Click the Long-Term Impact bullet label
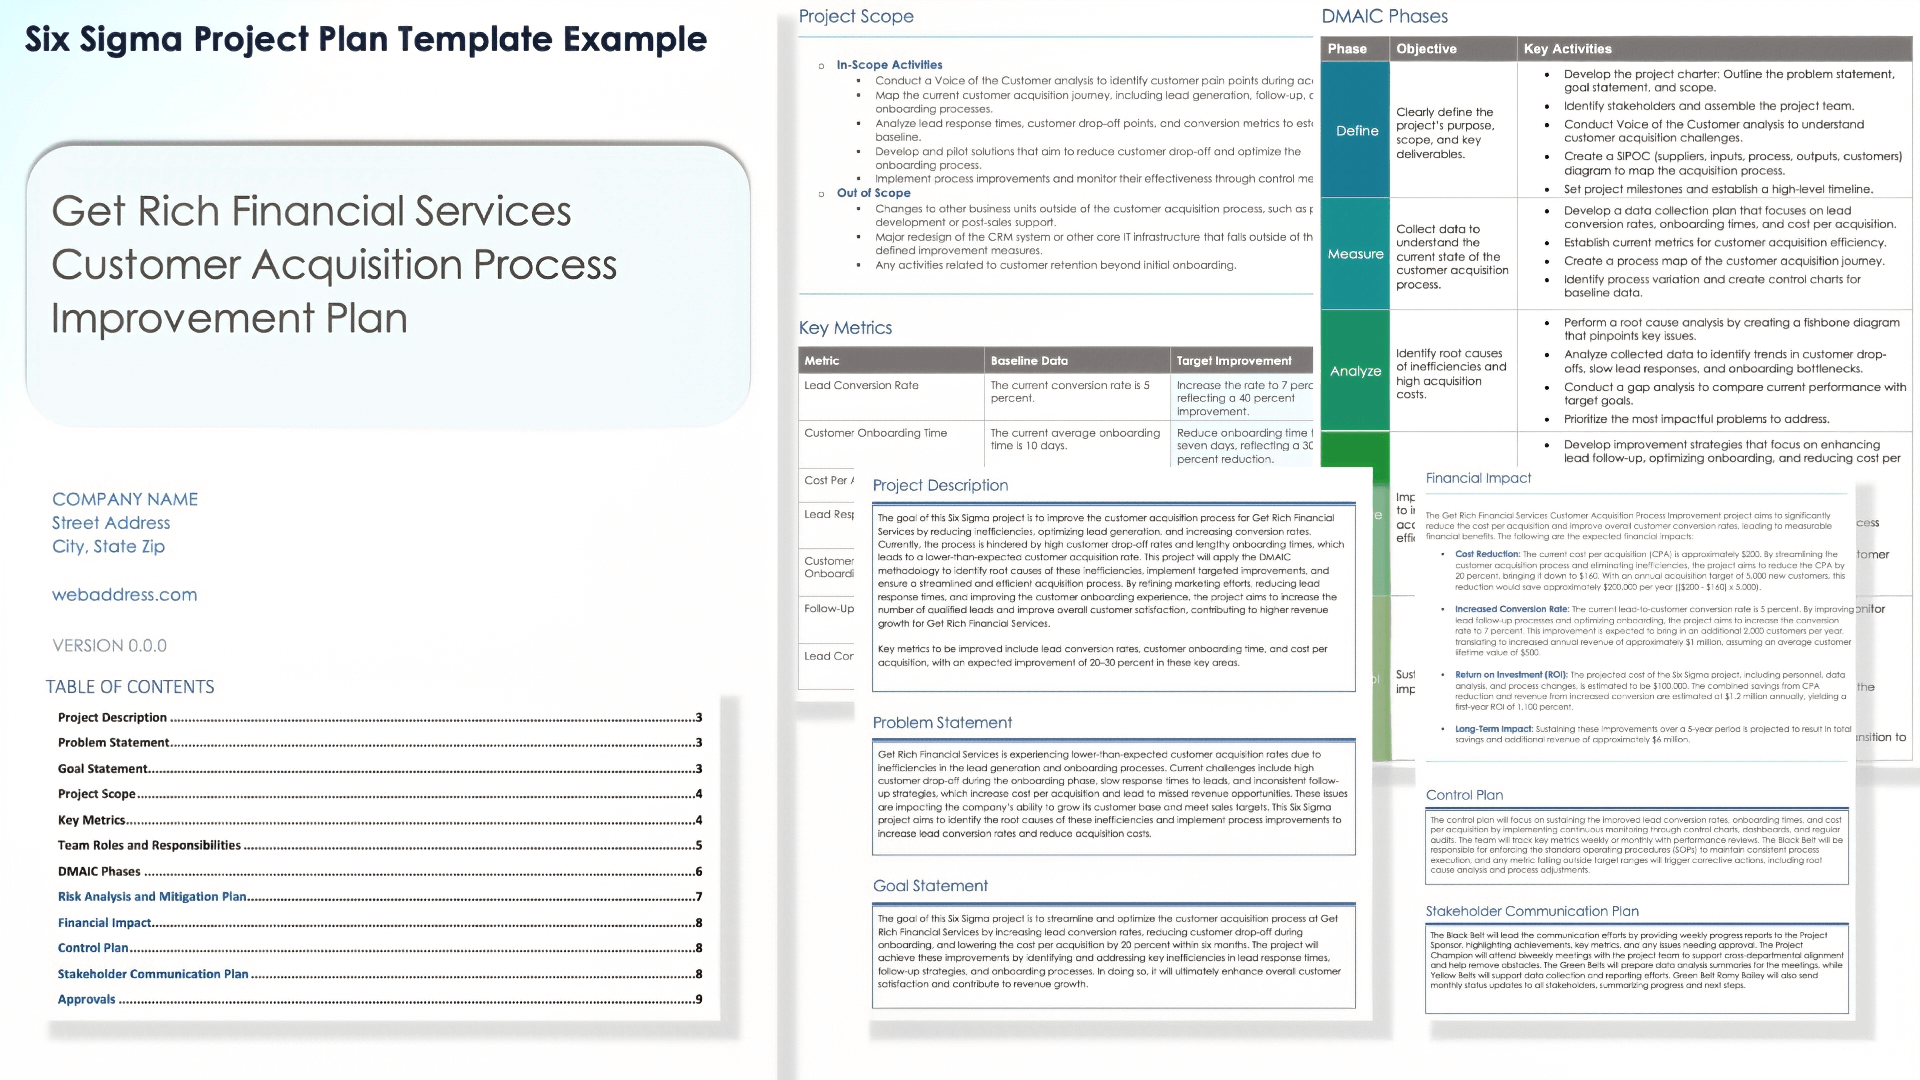Screen dimensions: 1920x1080 (1493, 729)
